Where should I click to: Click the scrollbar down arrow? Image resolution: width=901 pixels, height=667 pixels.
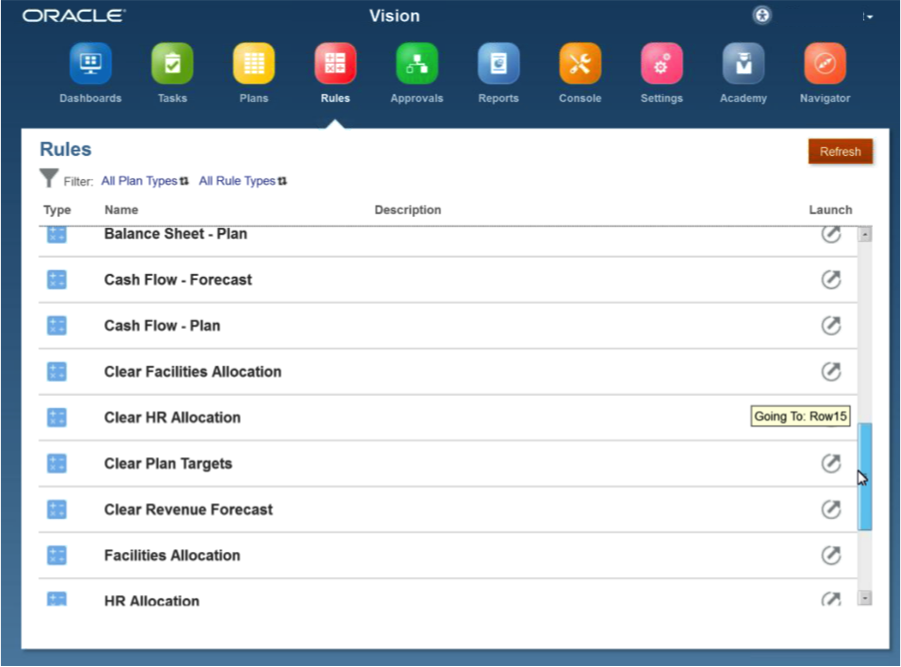865,598
